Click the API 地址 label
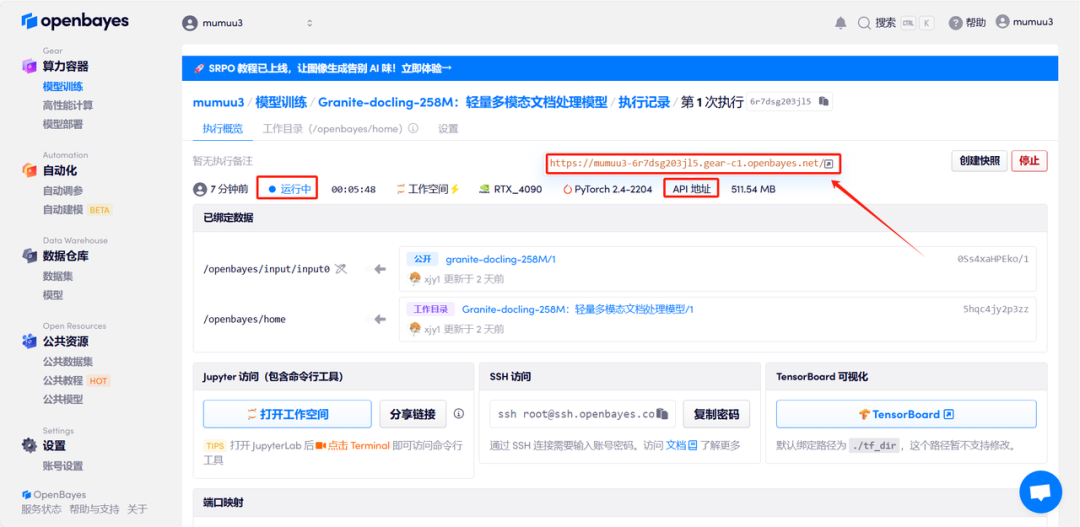This screenshot has height=527, width=1080. tap(691, 189)
